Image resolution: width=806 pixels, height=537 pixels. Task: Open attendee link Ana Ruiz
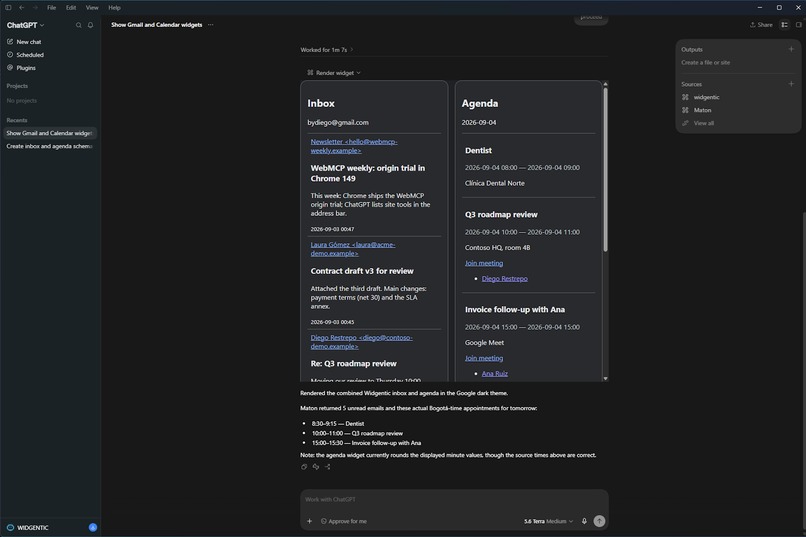tap(494, 374)
